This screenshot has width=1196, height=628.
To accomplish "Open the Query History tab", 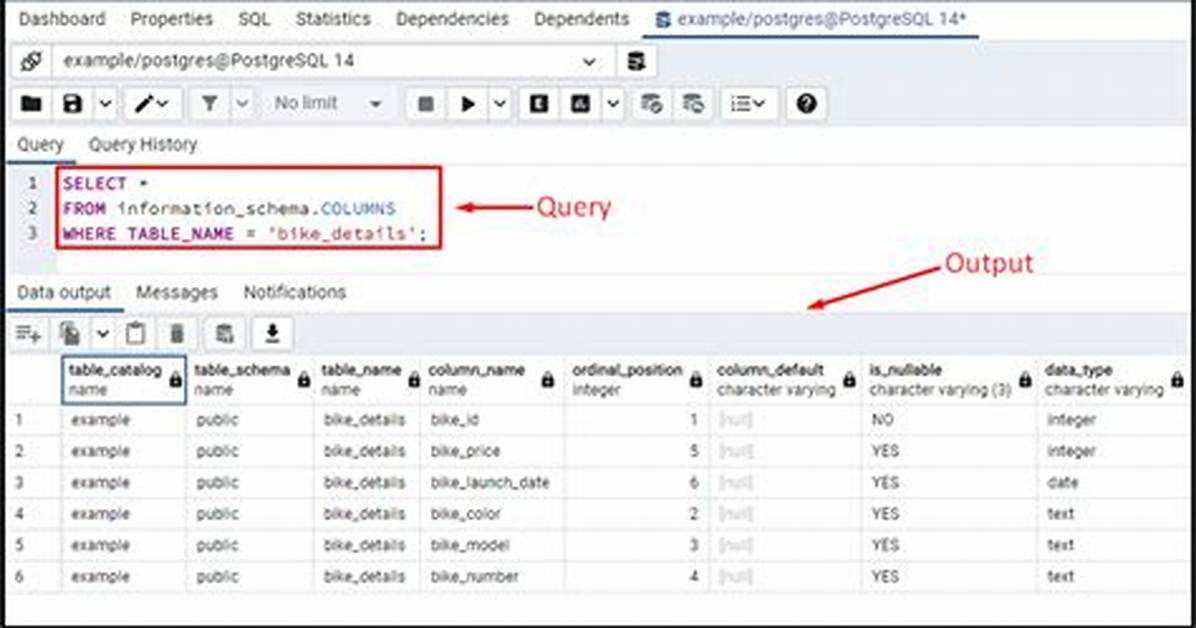I will click(143, 144).
